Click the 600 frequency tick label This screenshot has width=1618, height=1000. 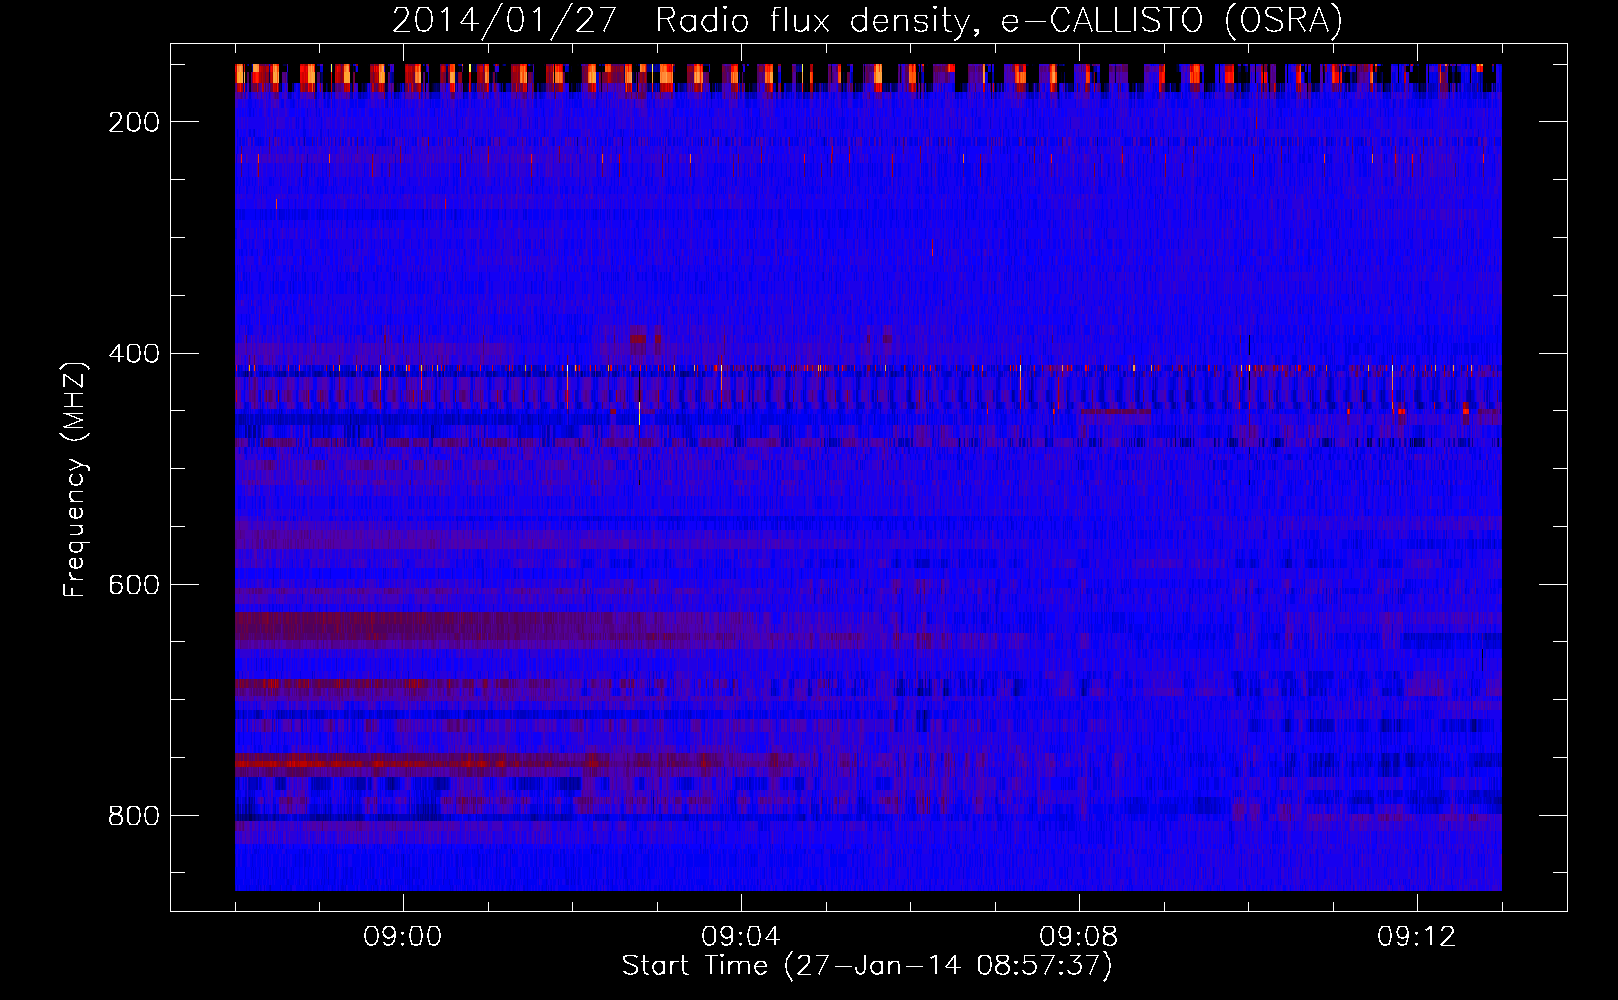click(134, 585)
